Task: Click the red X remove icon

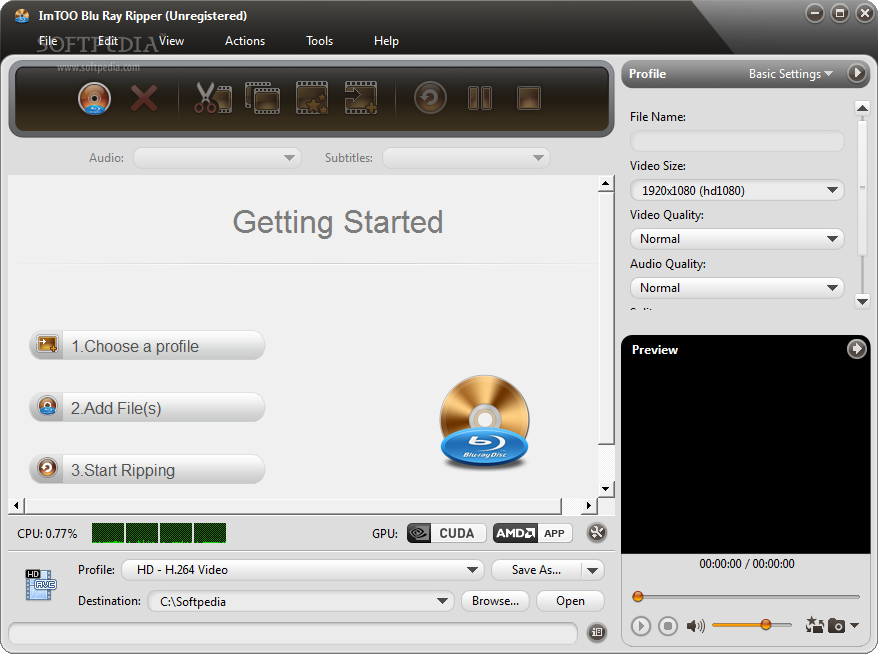Action: click(144, 99)
